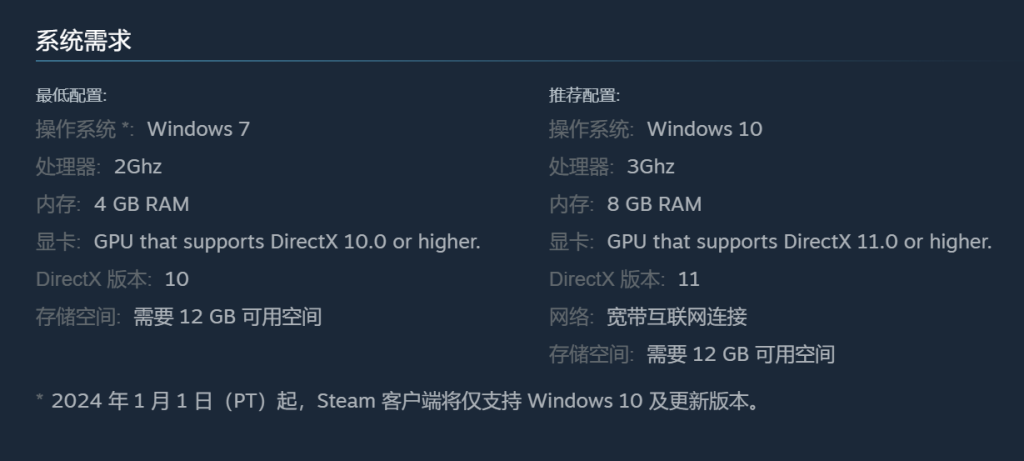Image resolution: width=1024 pixels, height=461 pixels.
Task: Click the asterisk next to 操作系统
Action: pyautogui.click(x=126, y=125)
